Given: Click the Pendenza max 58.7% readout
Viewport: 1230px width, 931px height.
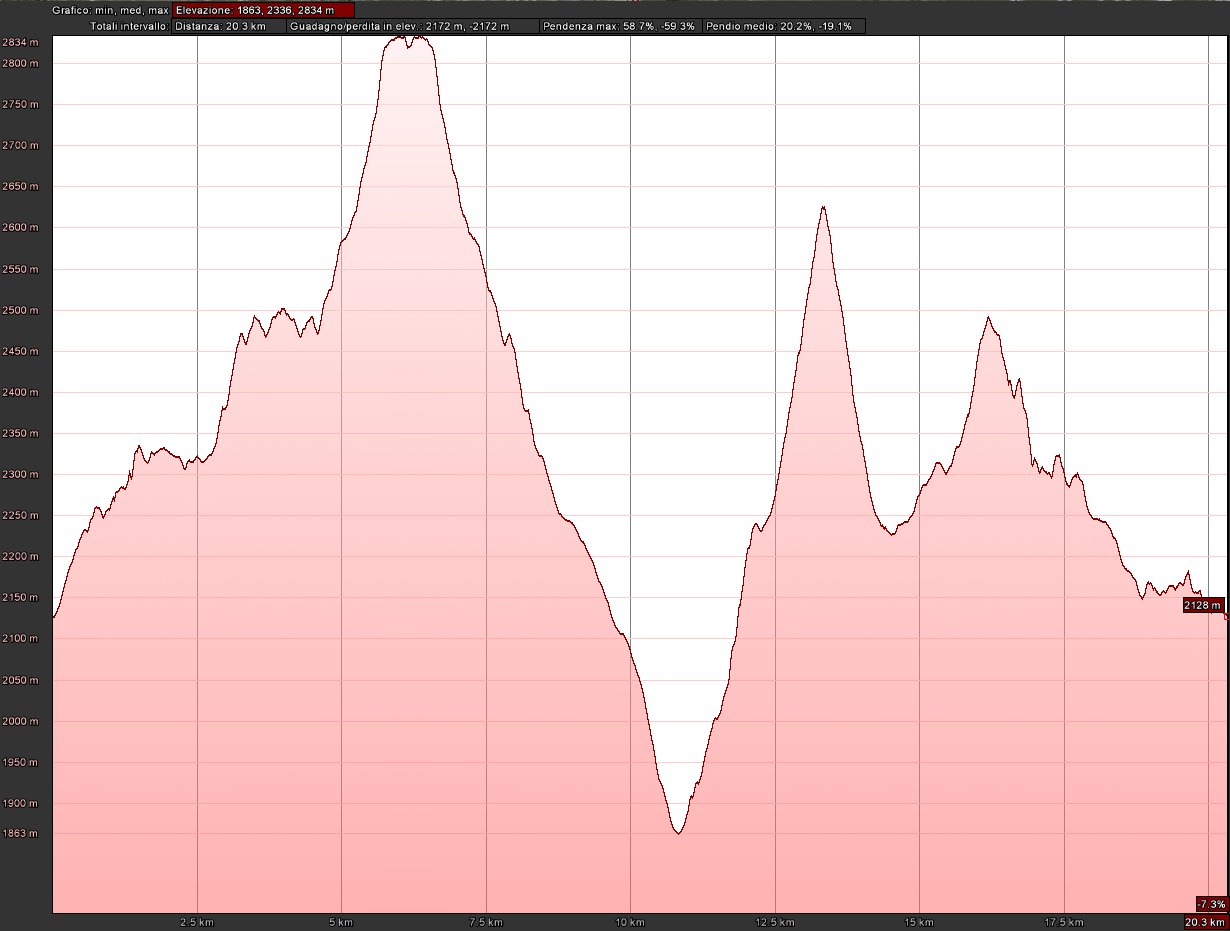Looking at the screenshot, I should point(619,27).
